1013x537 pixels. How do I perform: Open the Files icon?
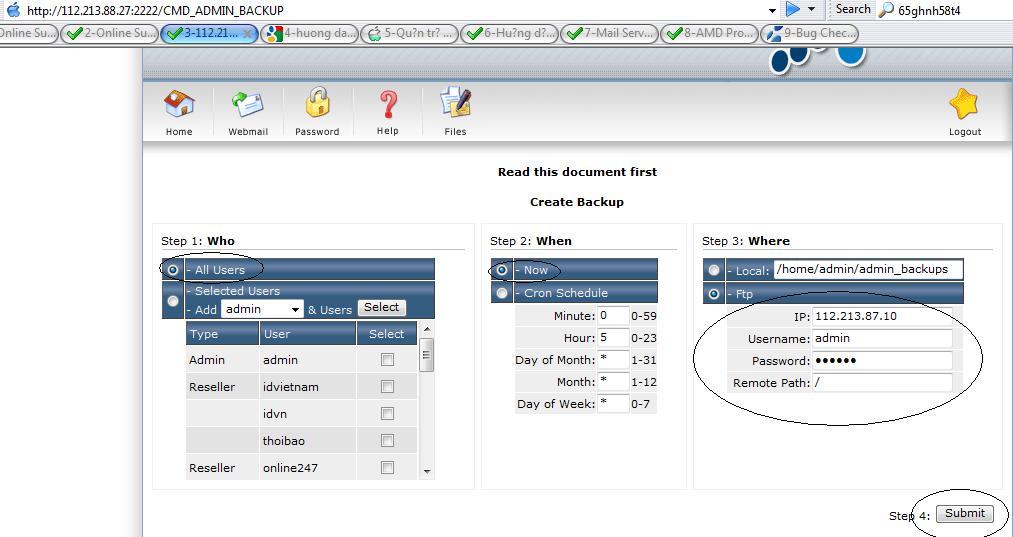(x=455, y=105)
